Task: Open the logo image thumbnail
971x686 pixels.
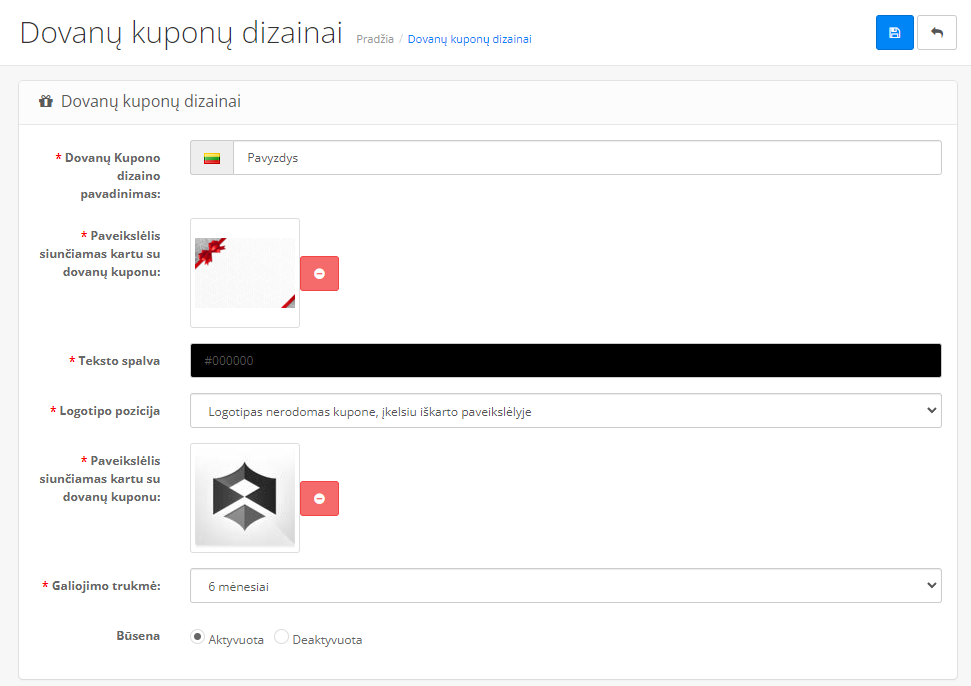Action: coord(245,498)
